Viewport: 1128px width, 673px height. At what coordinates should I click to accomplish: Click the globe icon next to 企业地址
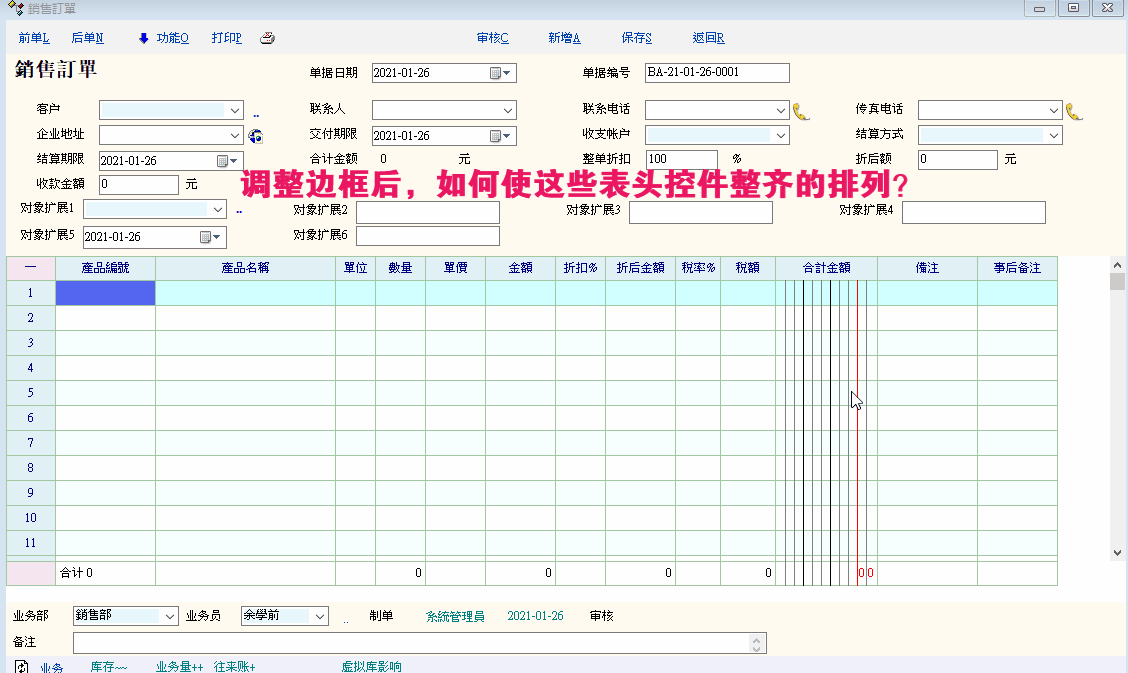click(256, 135)
